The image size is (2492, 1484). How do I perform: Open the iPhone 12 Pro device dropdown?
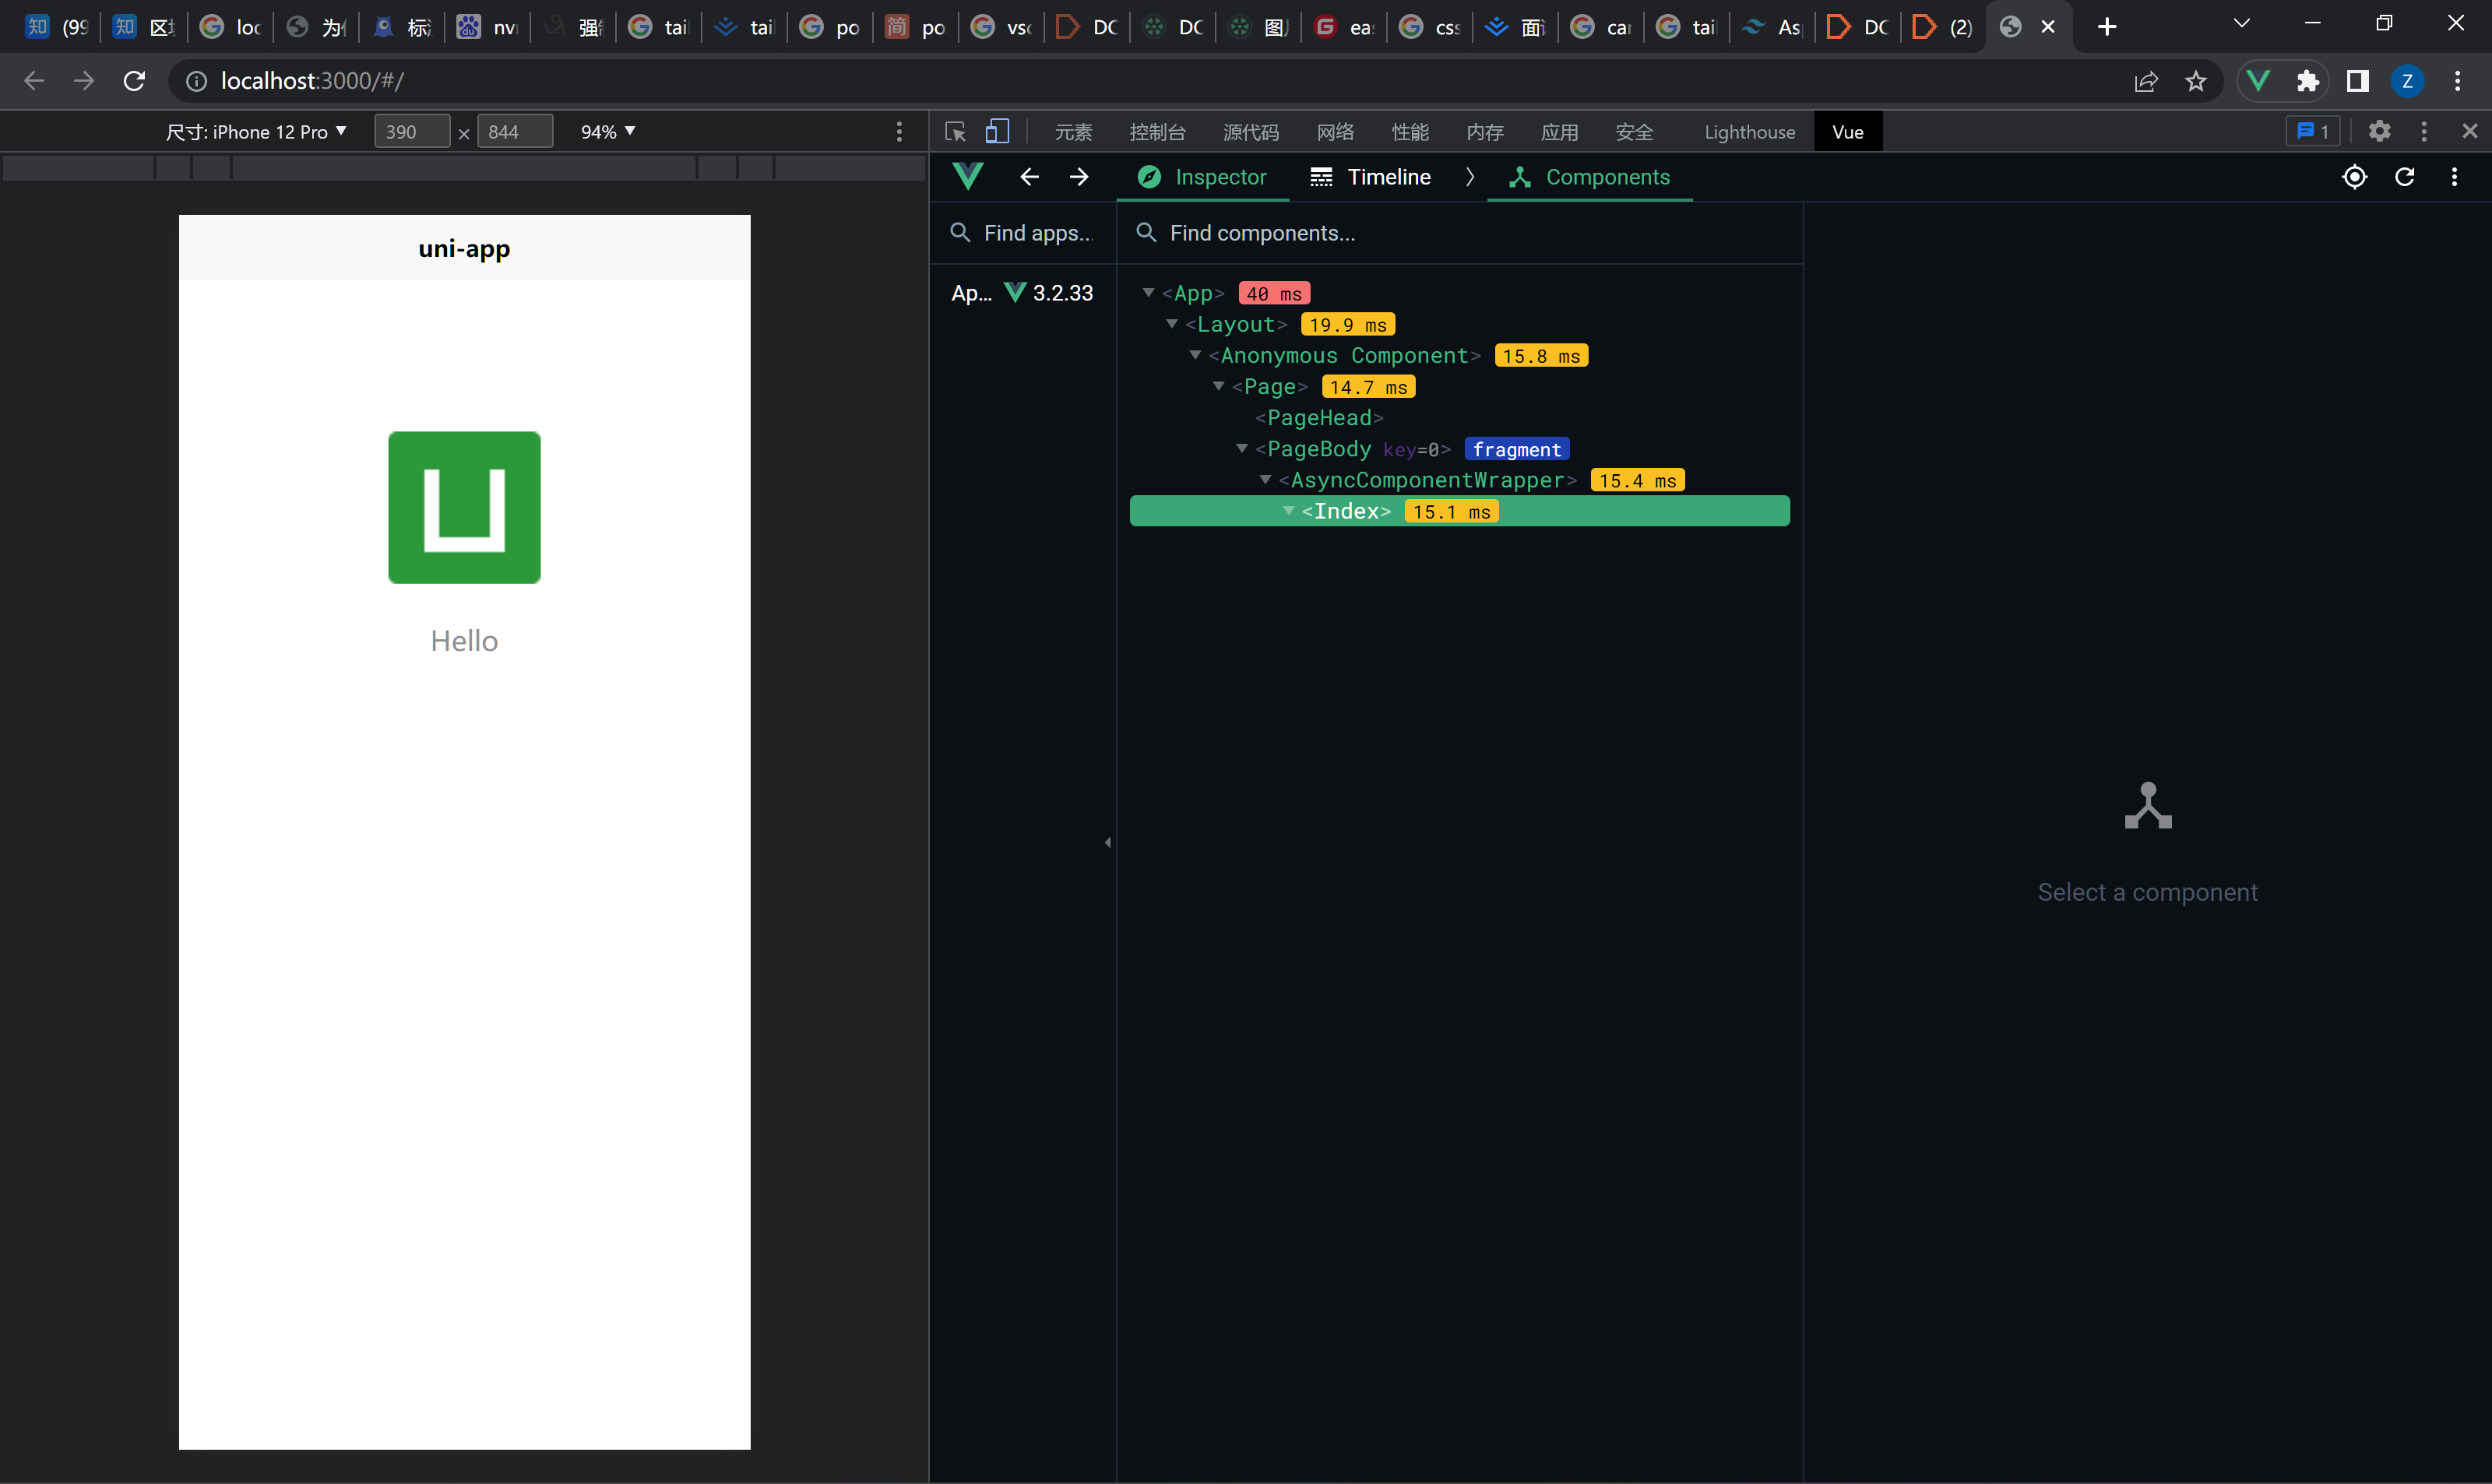257,131
